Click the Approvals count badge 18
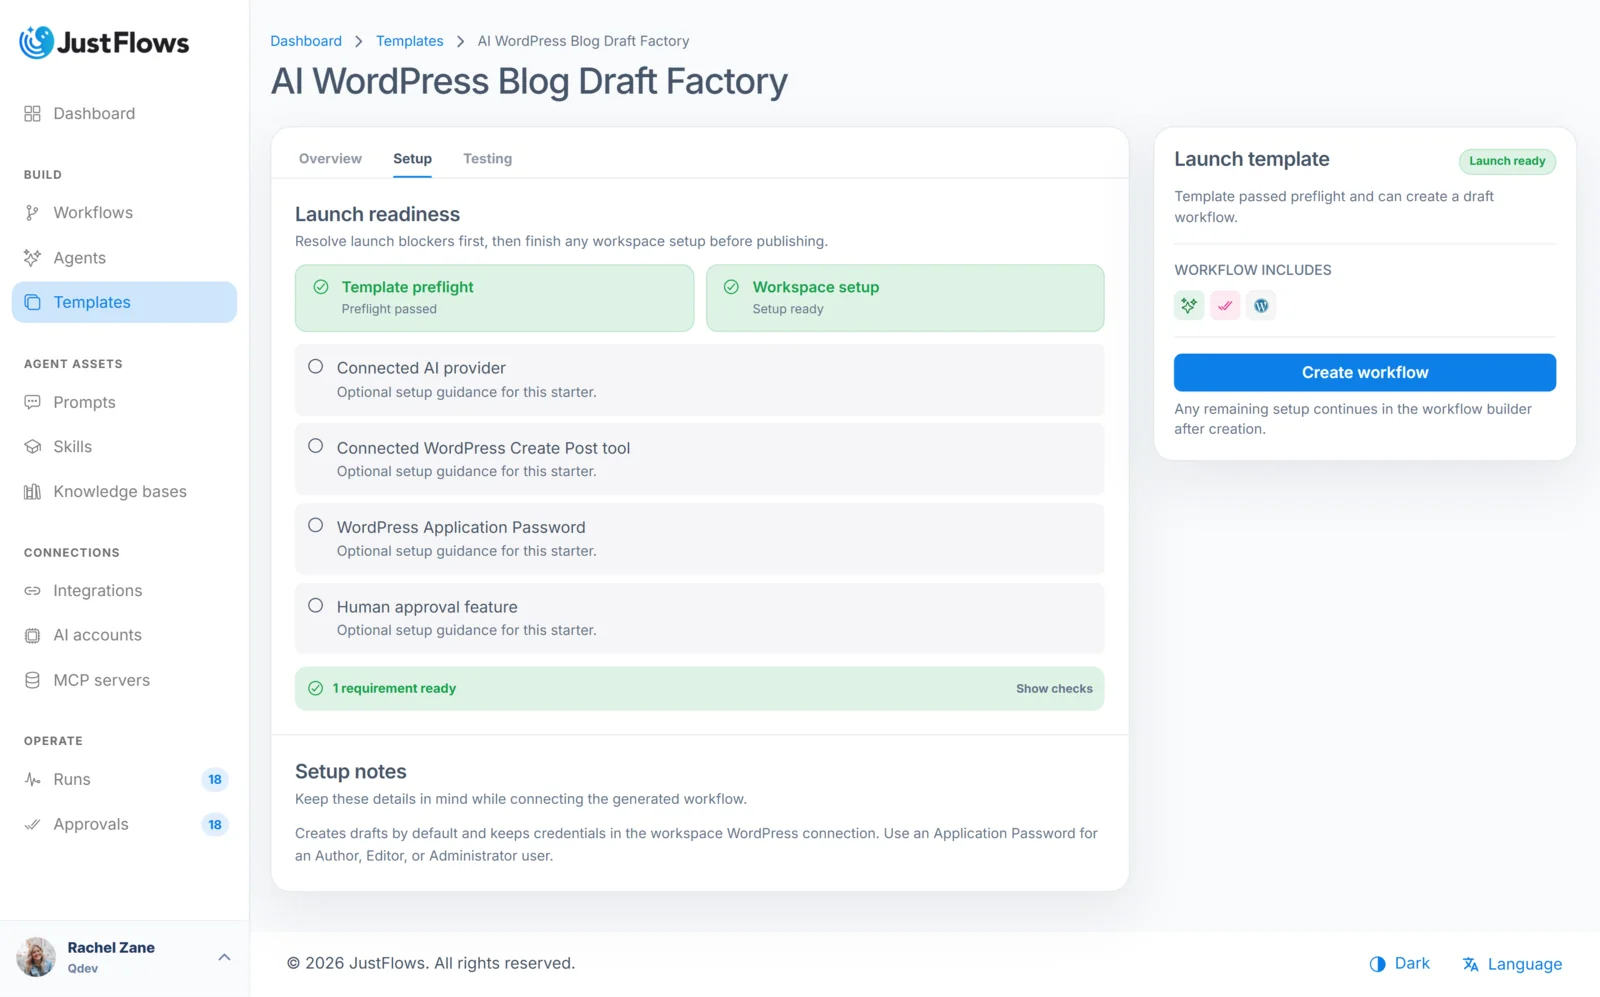1600x997 pixels. point(215,824)
